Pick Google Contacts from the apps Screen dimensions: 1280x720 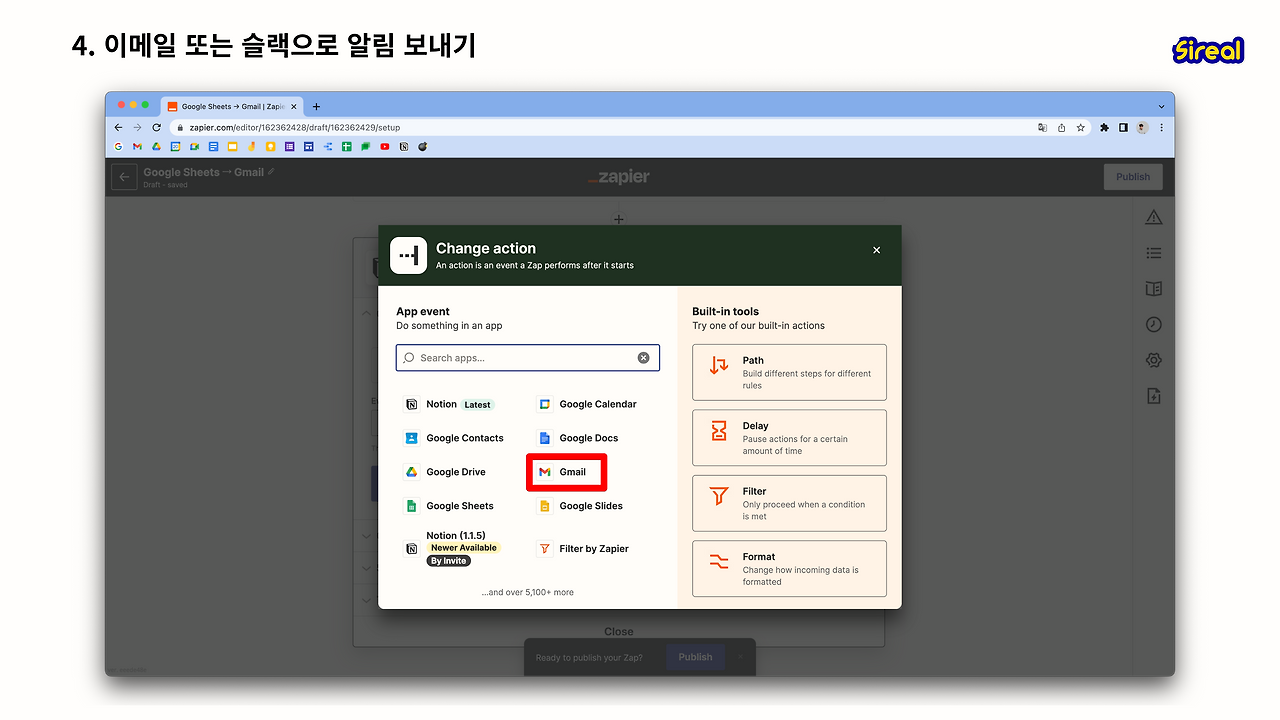(454, 438)
